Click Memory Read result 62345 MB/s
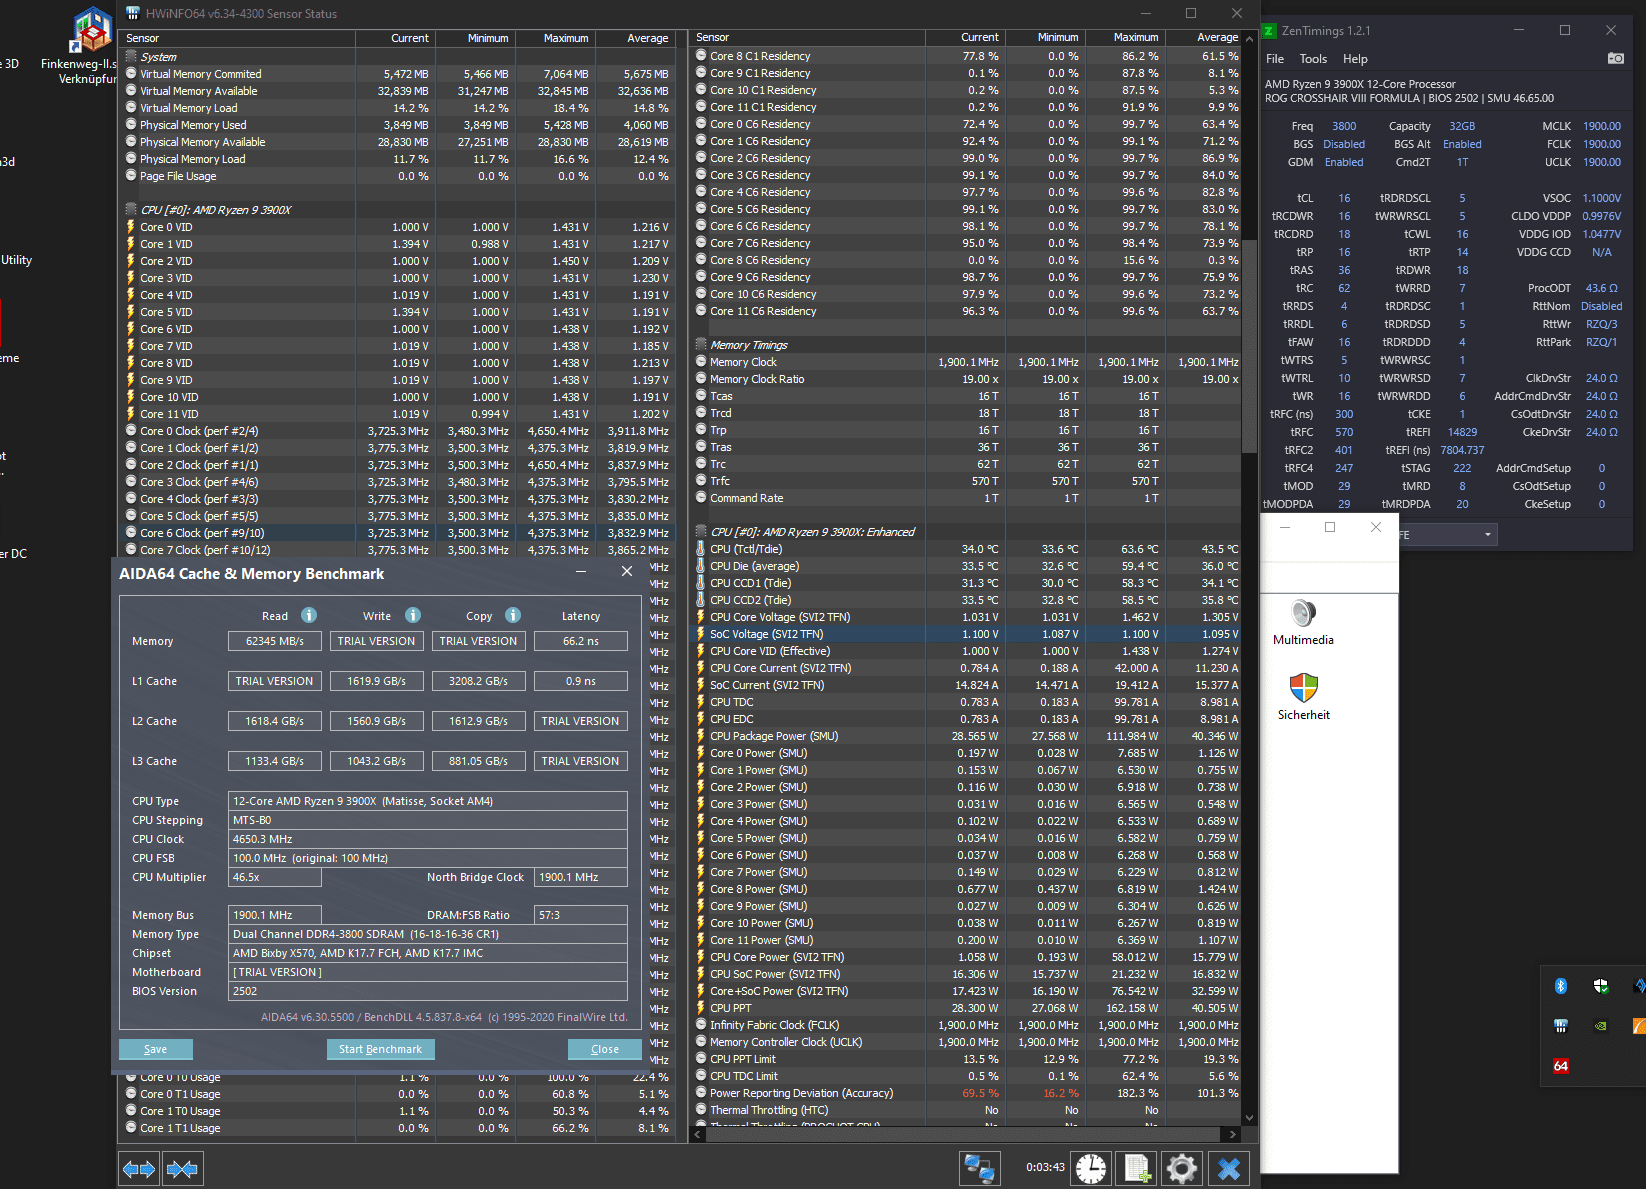Image resolution: width=1646 pixels, height=1189 pixels. coord(275,641)
